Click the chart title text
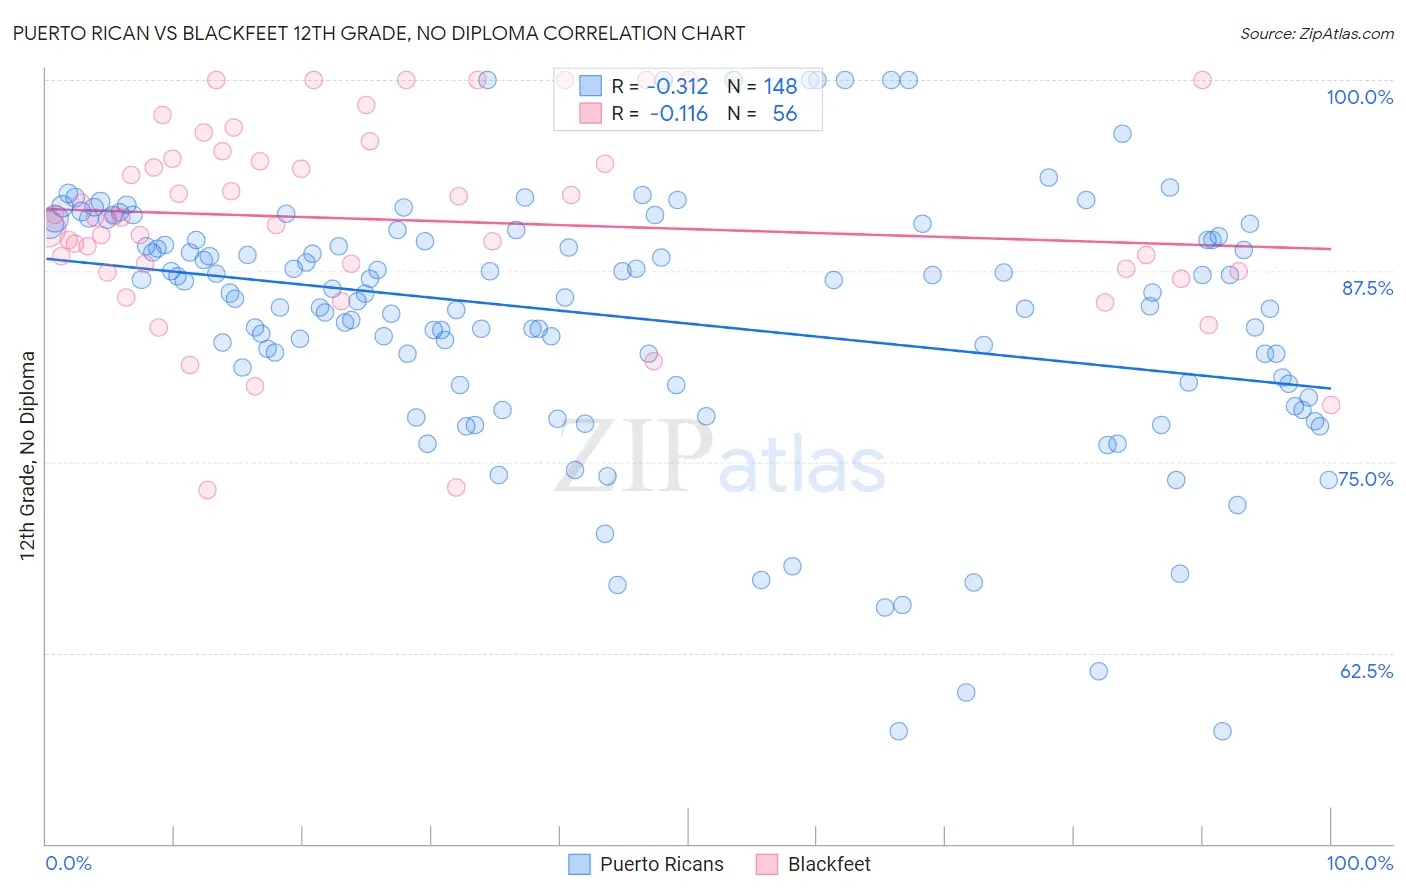 point(379,33)
